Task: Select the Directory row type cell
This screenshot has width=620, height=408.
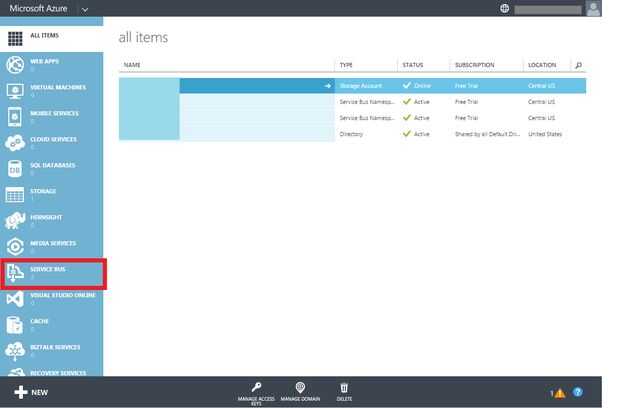Action: point(351,134)
